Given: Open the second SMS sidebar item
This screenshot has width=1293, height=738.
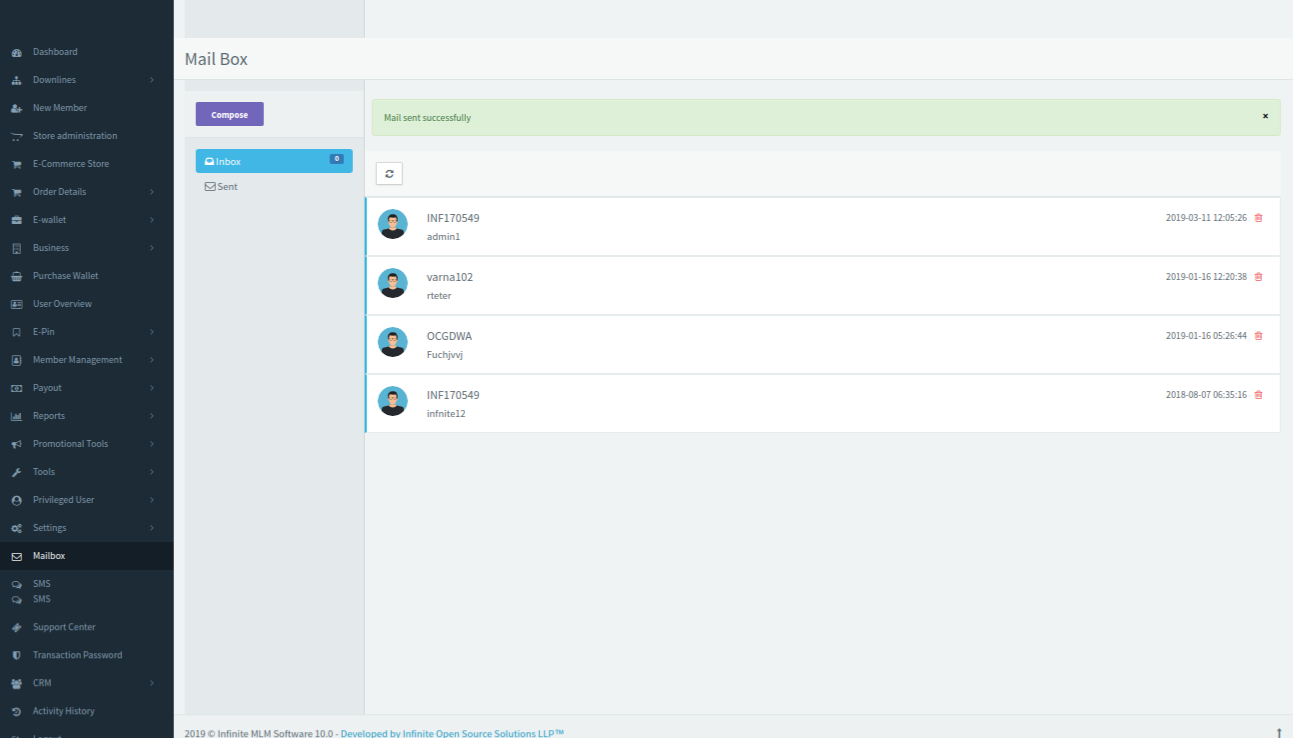Looking at the screenshot, I should (x=41, y=599).
